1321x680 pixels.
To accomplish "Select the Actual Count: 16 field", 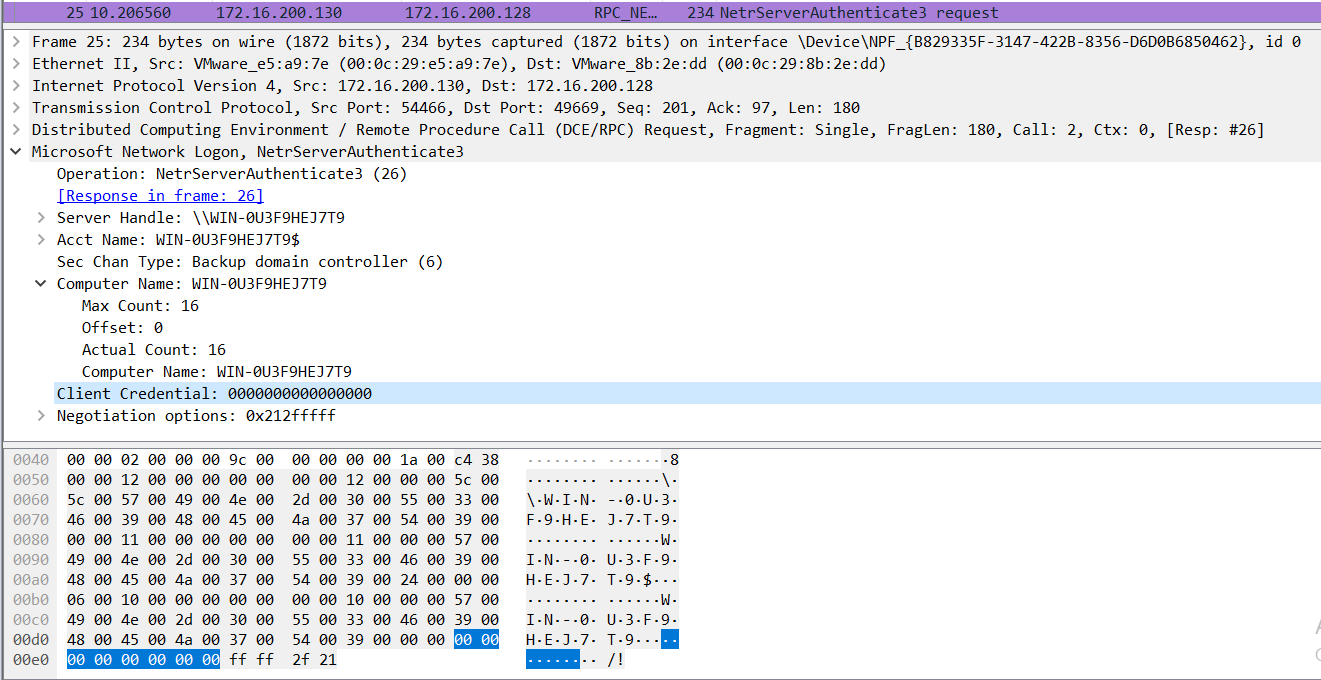I will (154, 350).
